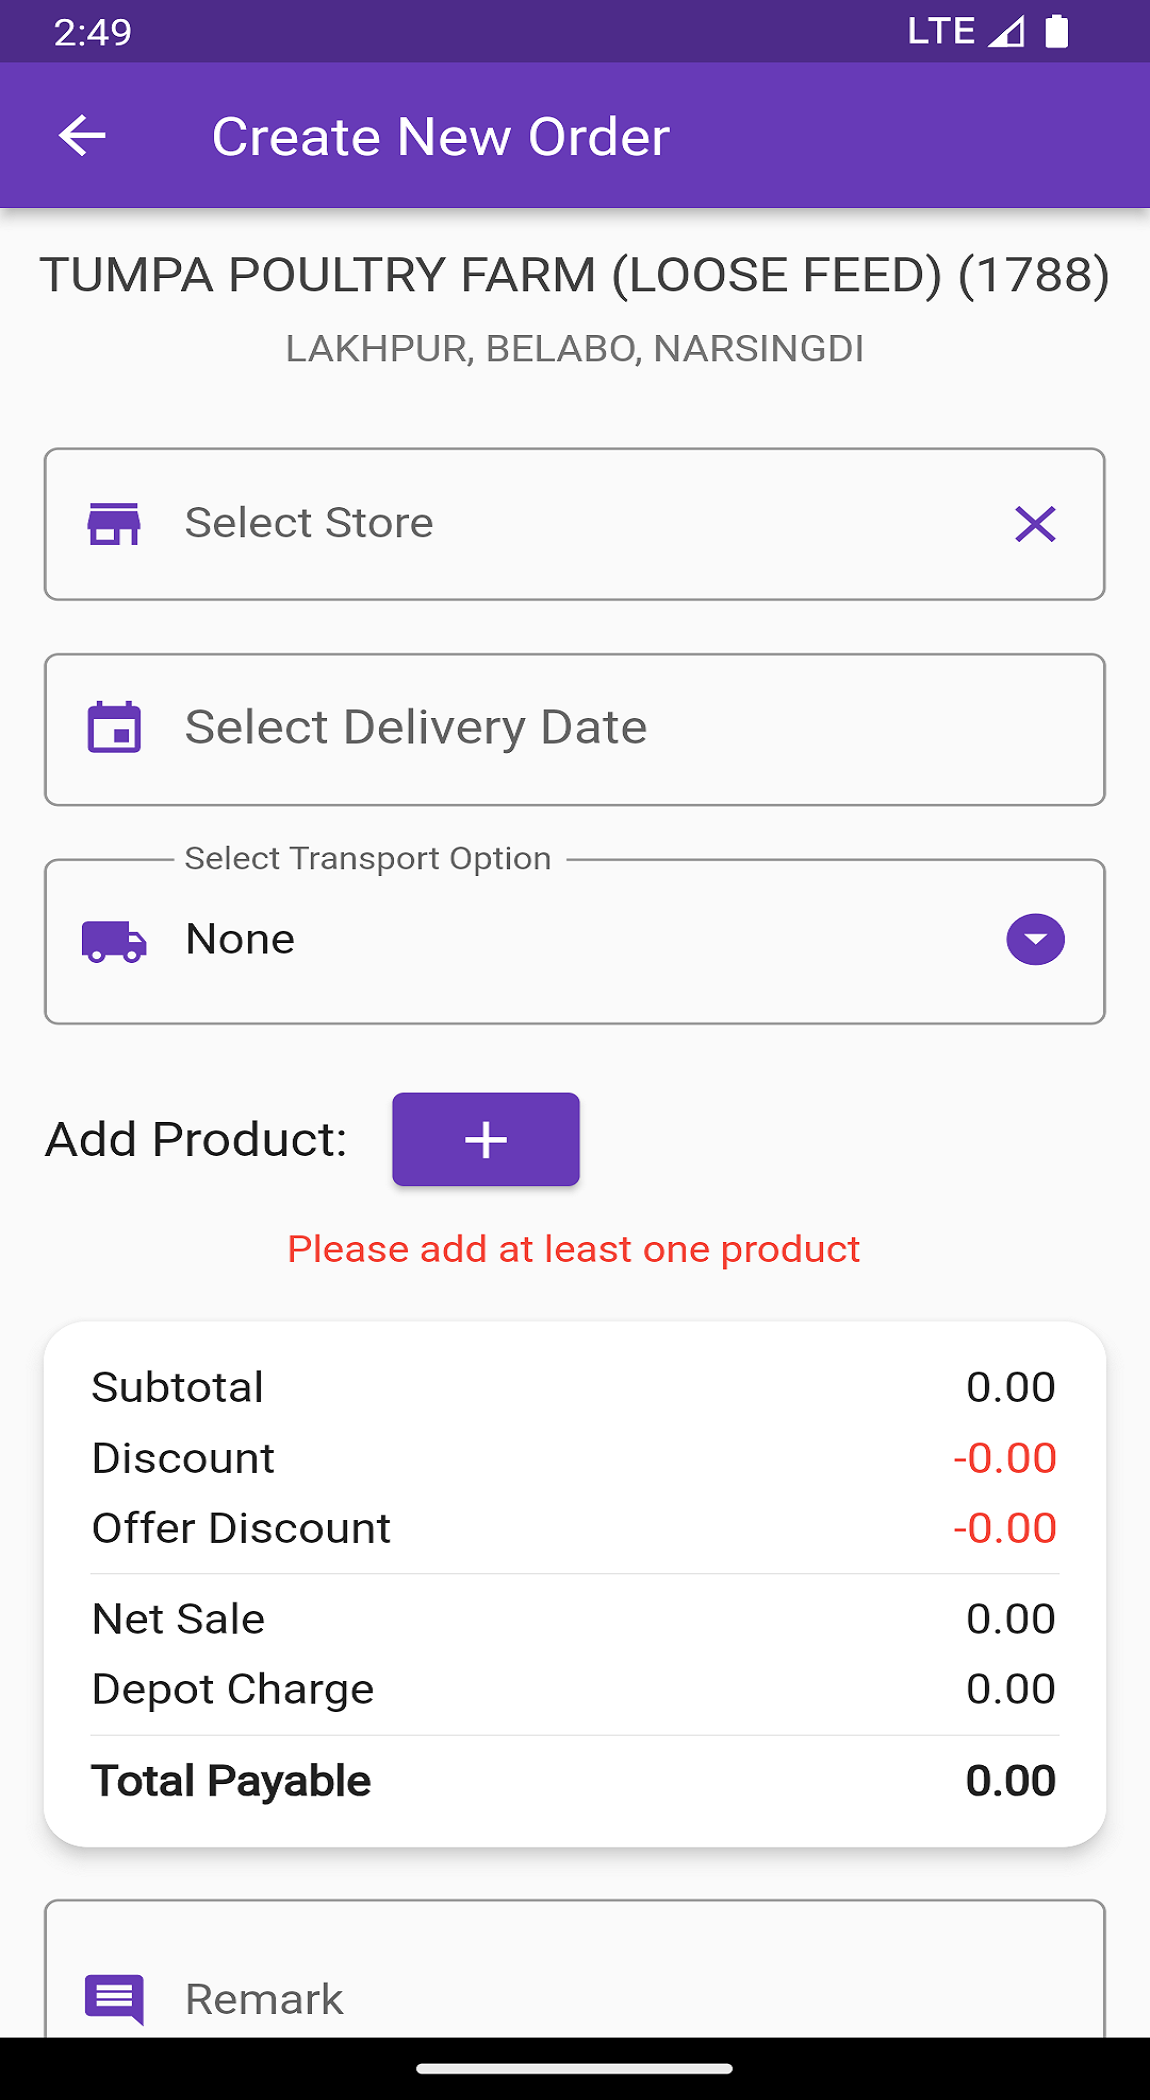Open the Select Delivery Date picker
The height and width of the screenshot is (2100, 1150).
[x=574, y=729]
